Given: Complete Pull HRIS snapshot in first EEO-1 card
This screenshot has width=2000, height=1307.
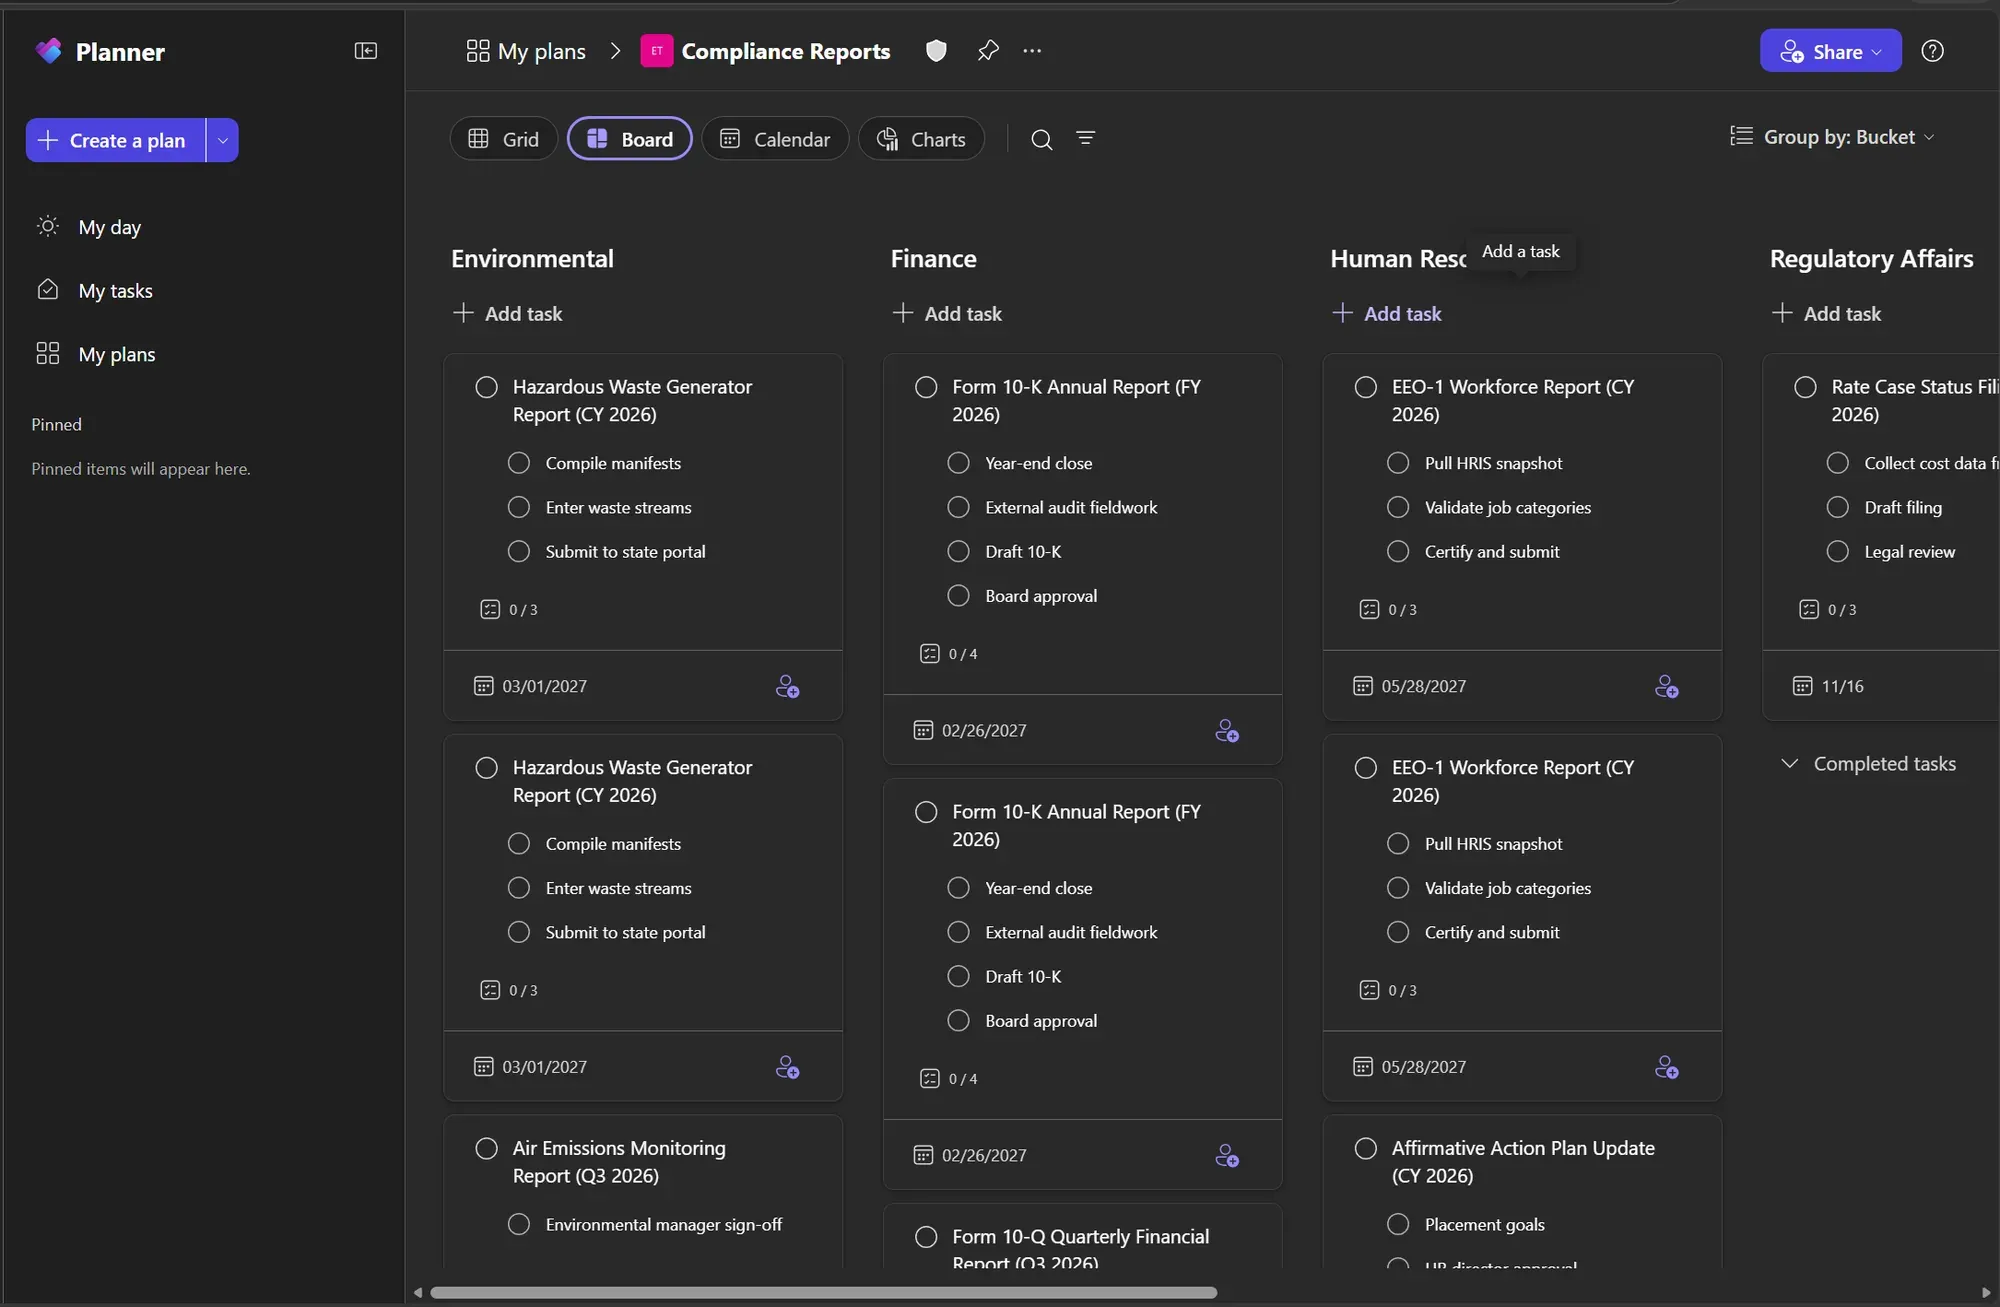Looking at the screenshot, I should 1398,463.
